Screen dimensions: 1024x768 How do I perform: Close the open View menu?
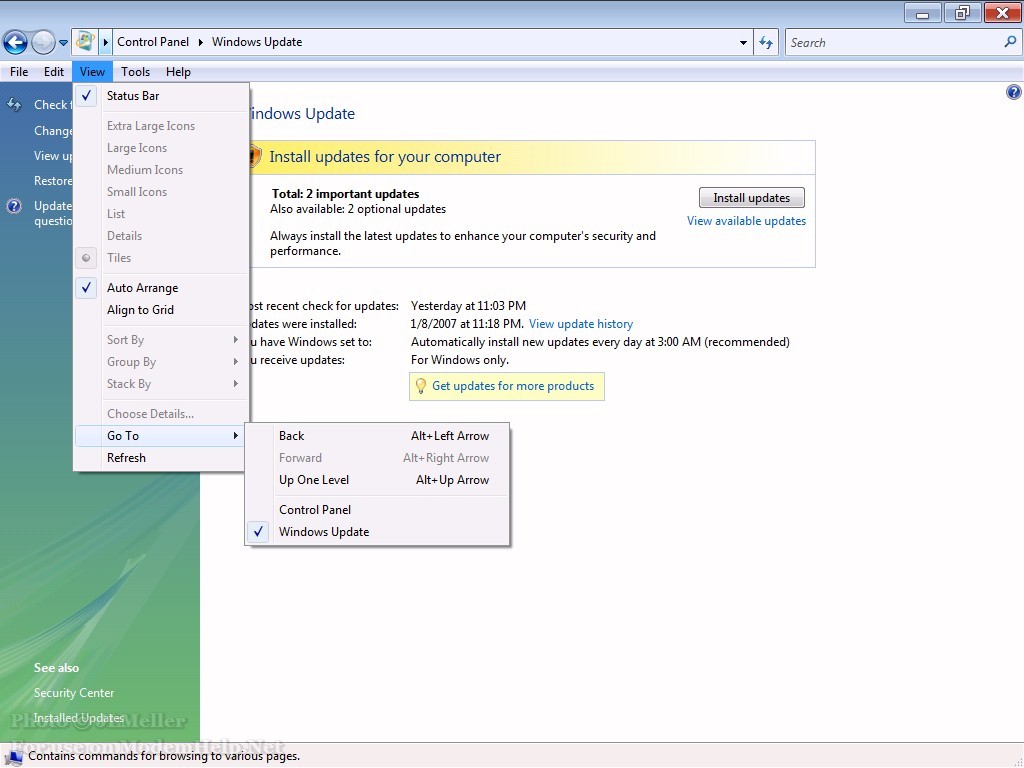coord(92,72)
